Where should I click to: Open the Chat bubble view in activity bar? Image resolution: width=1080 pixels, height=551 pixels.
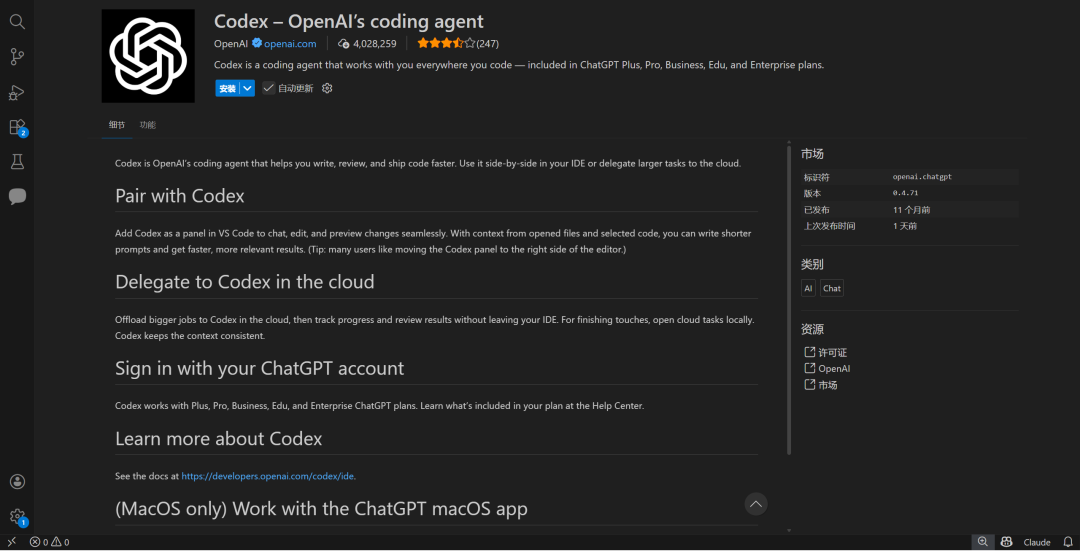click(x=17, y=197)
